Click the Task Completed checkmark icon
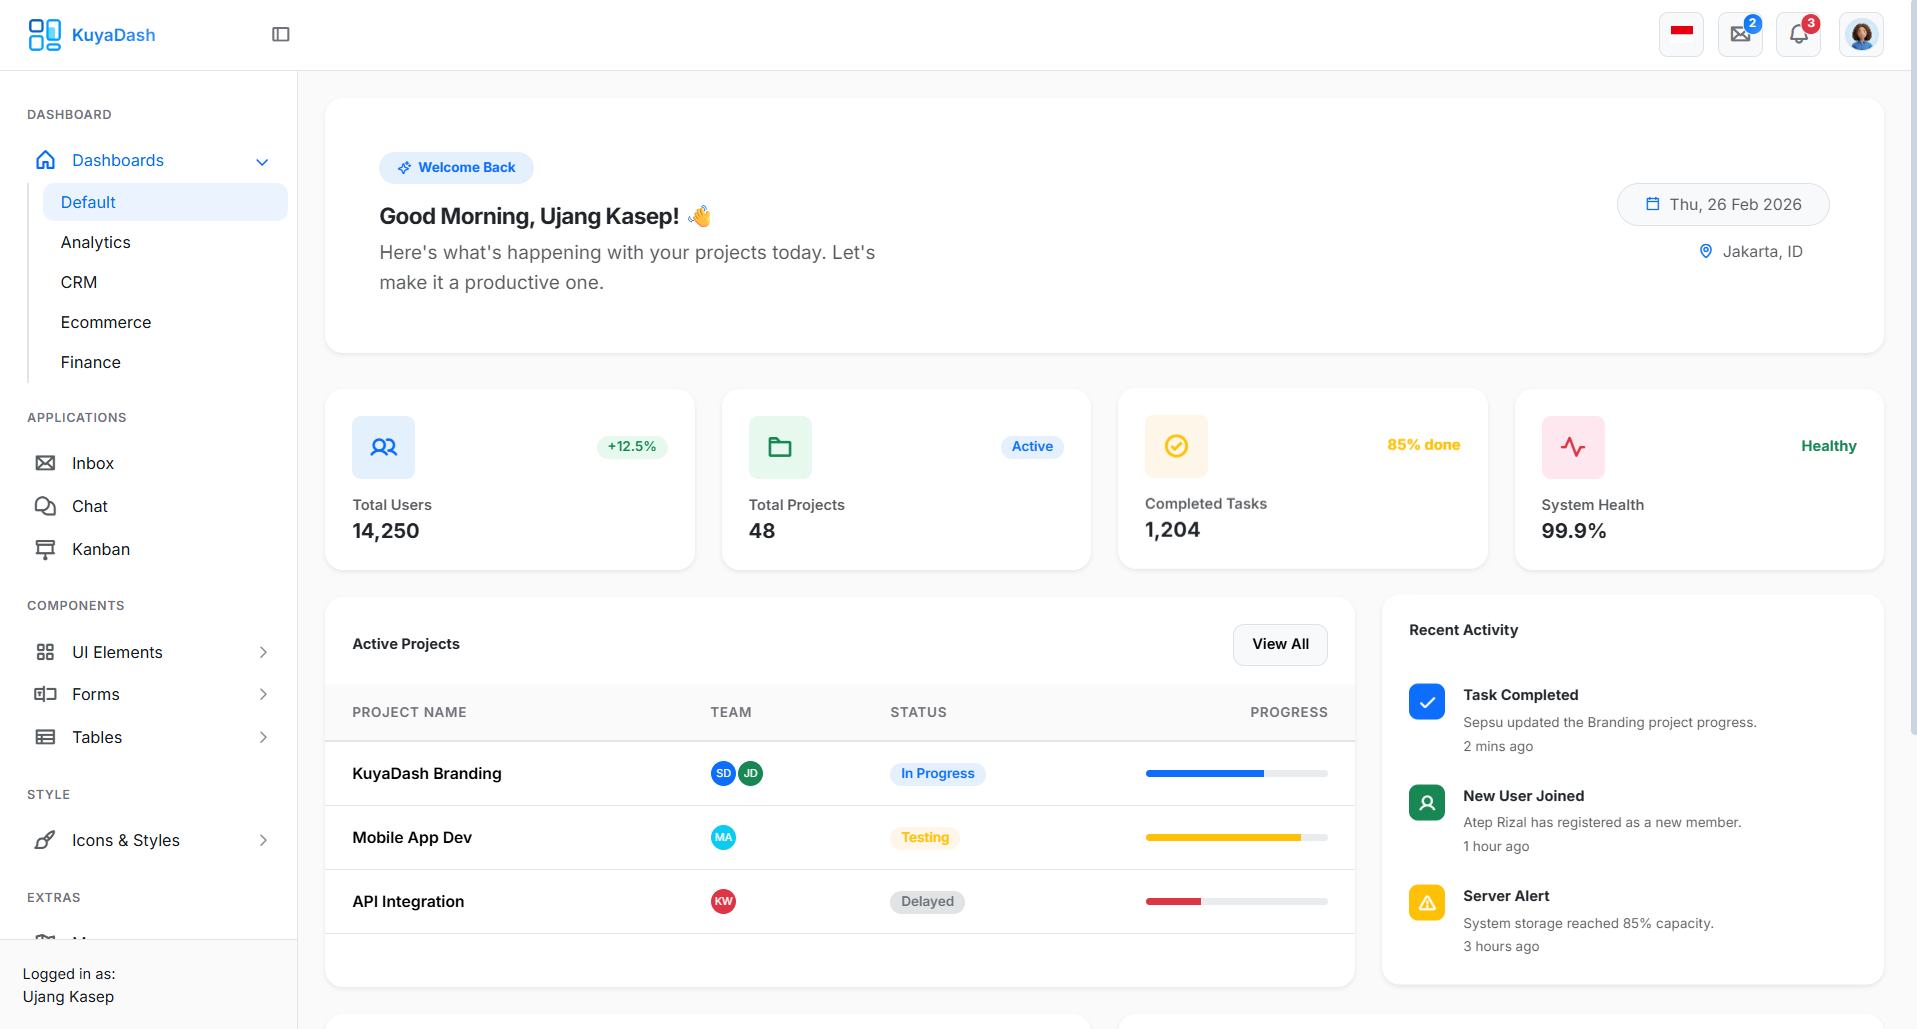The image size is (1917, 1029). coord(1427,702)
